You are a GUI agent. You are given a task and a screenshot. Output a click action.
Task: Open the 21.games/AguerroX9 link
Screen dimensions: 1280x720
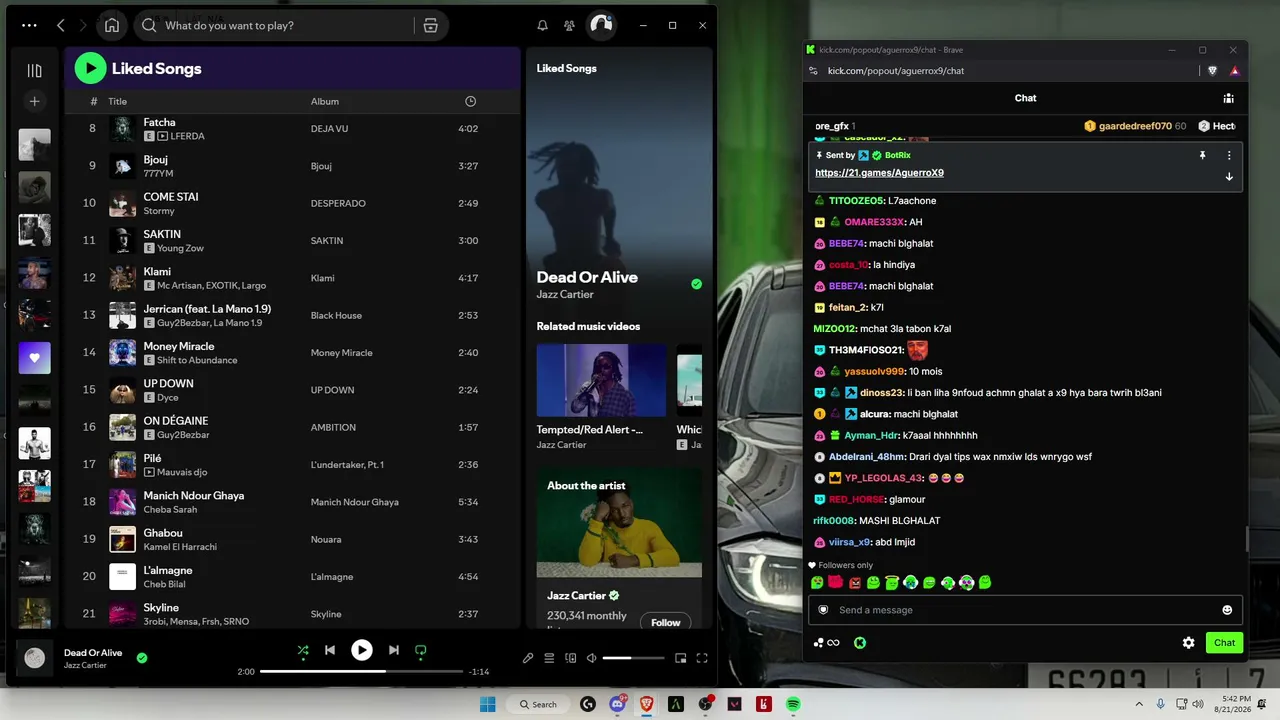click(x=879, y=173)
